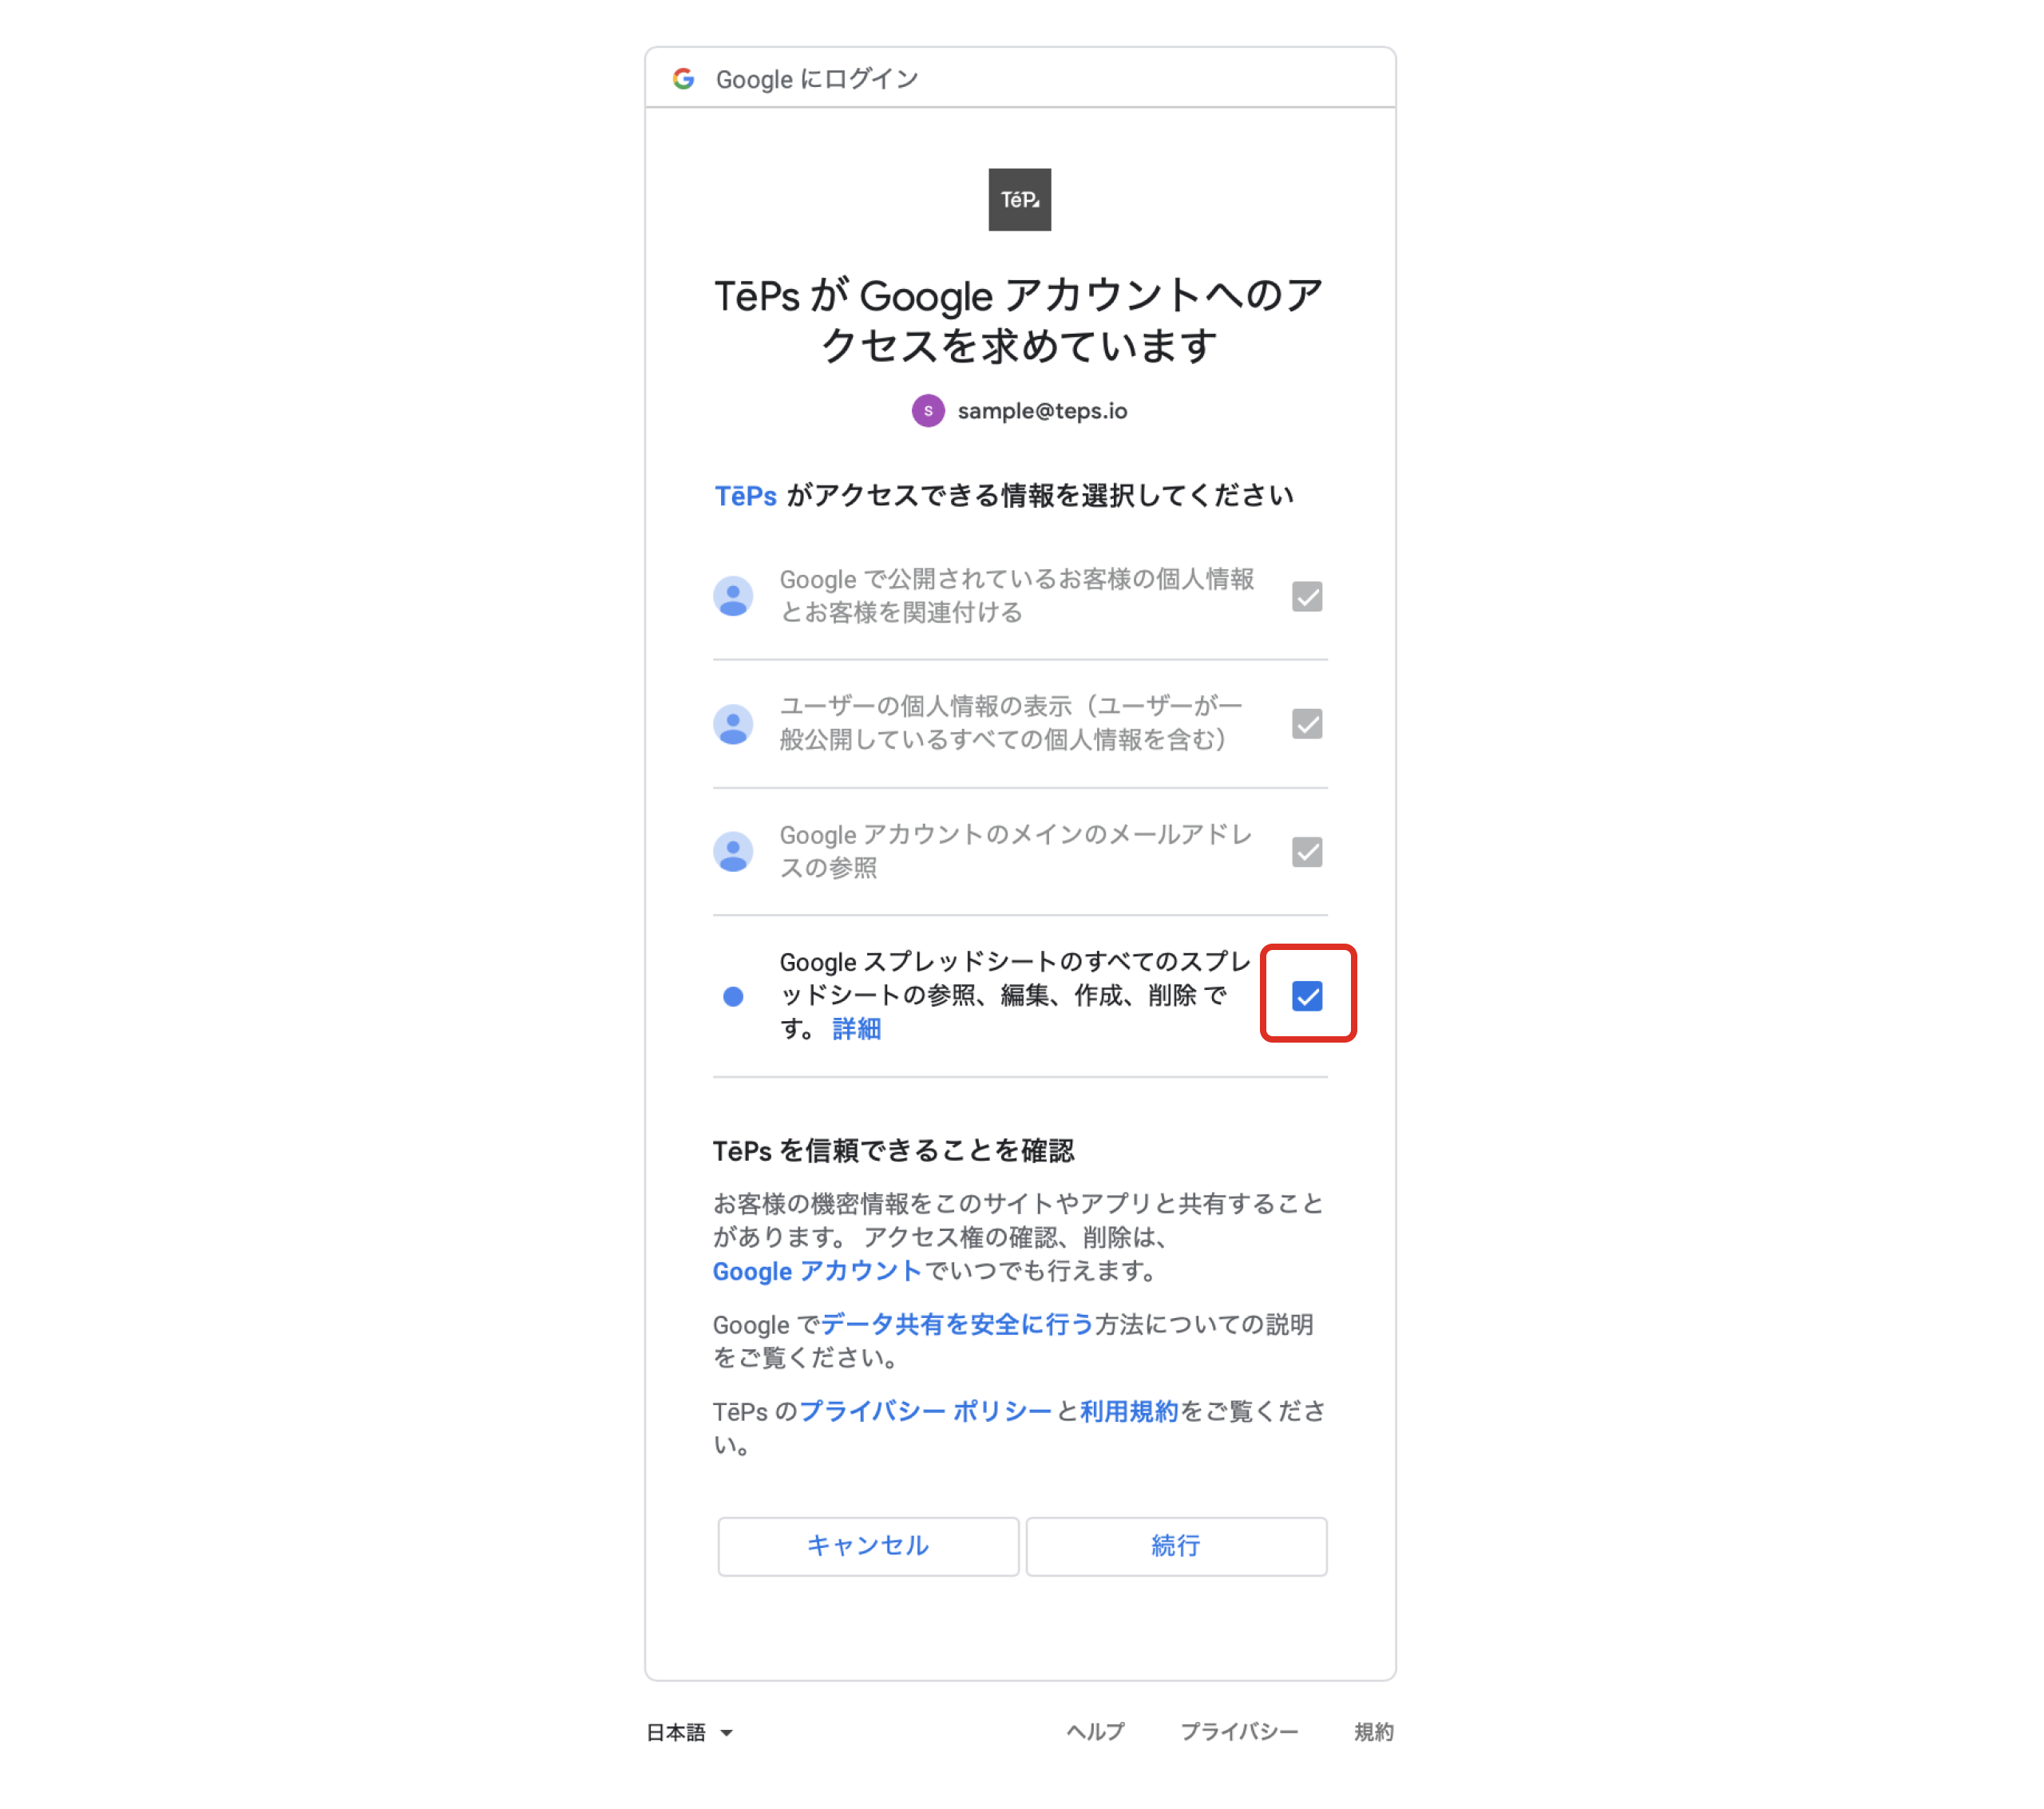This screenshot has width=2044, height=1809.
Task: Click blue dot icon beside Google スプレッドシート permission
Action: [x=733, y=996]
